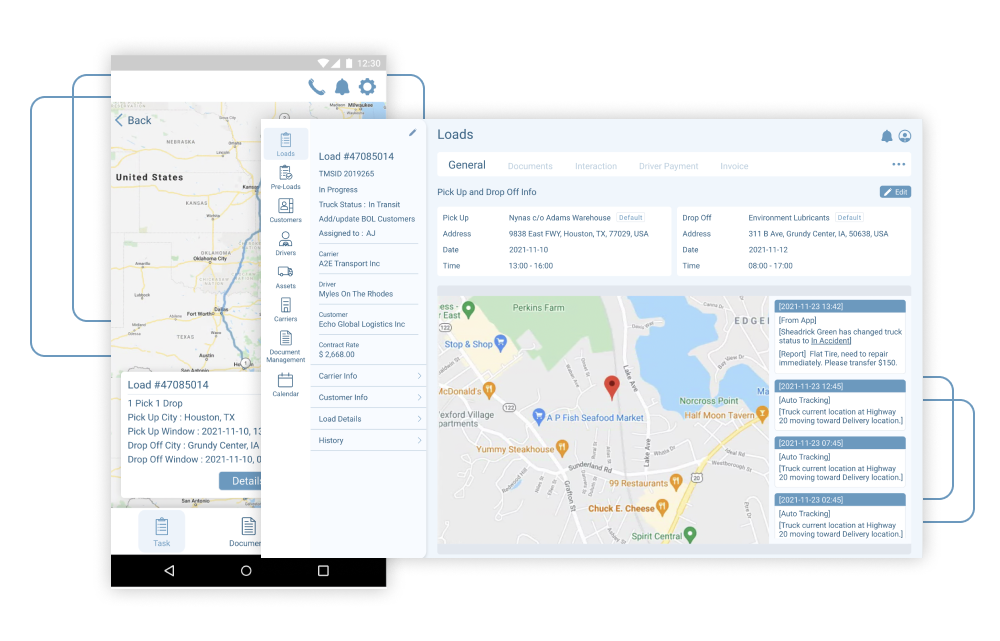Open Pre-Loads in the sidebar

tap(286, 177)
